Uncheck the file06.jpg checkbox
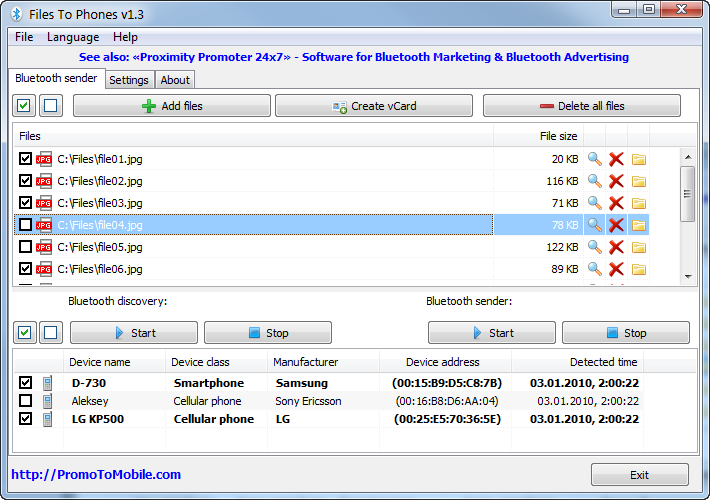Image resolution: width=710 pixels, height=500 pixels. coord(25,269)
